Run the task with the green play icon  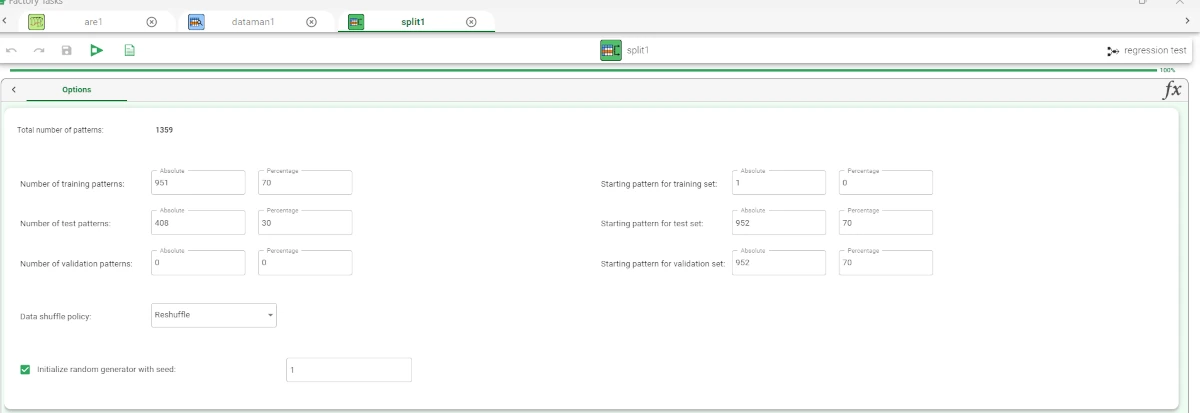point(96,50)
